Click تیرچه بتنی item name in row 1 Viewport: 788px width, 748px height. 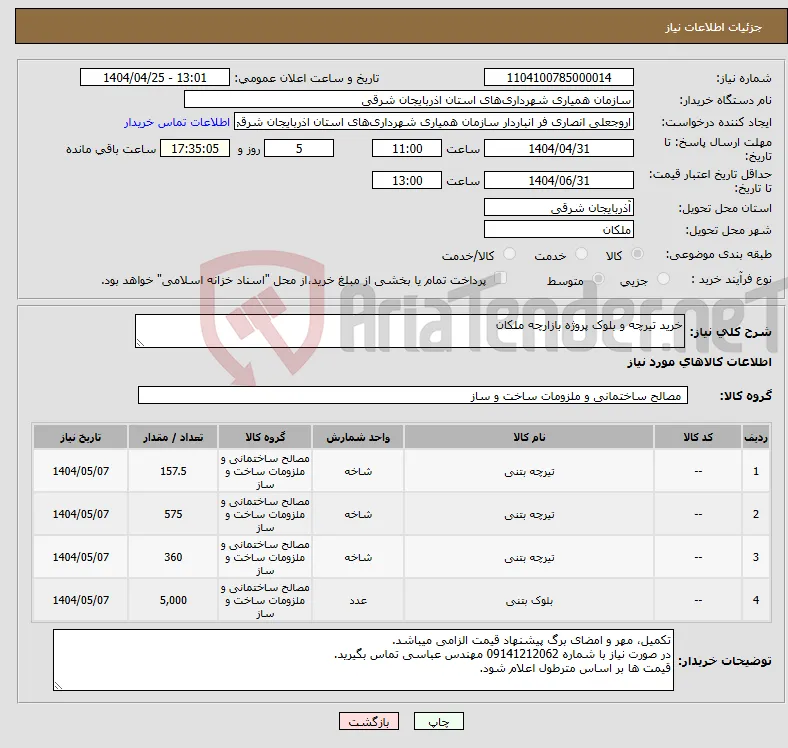(529, 471)
